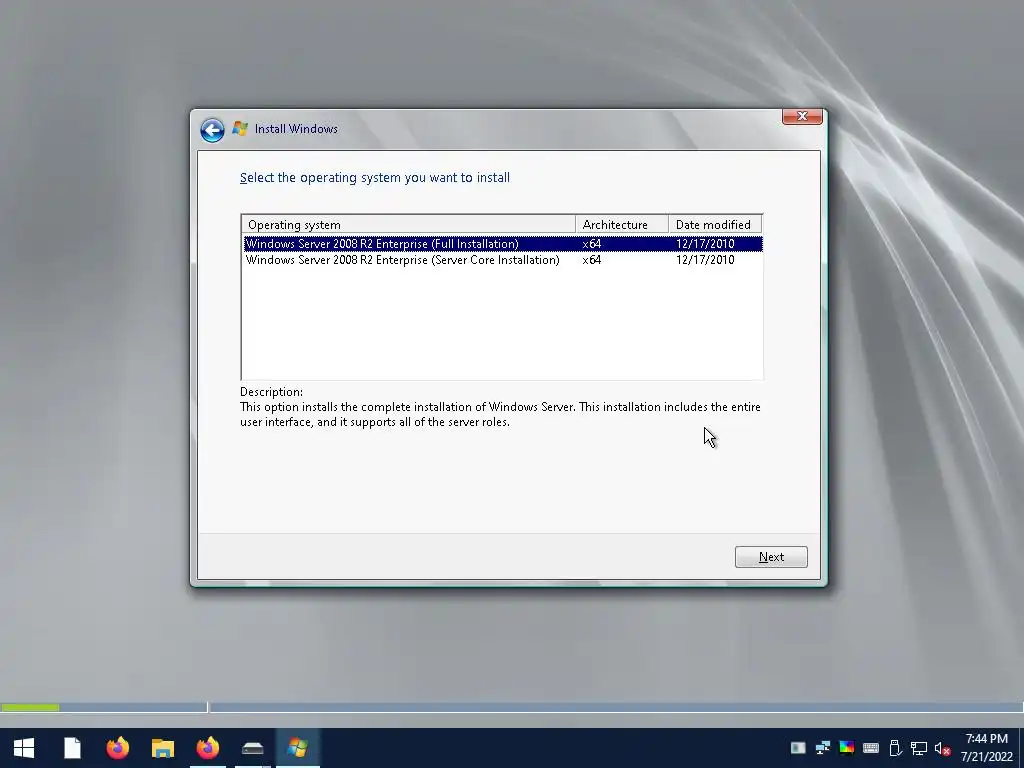Click 12/17/2010 date in Full Installation row
The image size is (1024, 768).
coord(705,244)
